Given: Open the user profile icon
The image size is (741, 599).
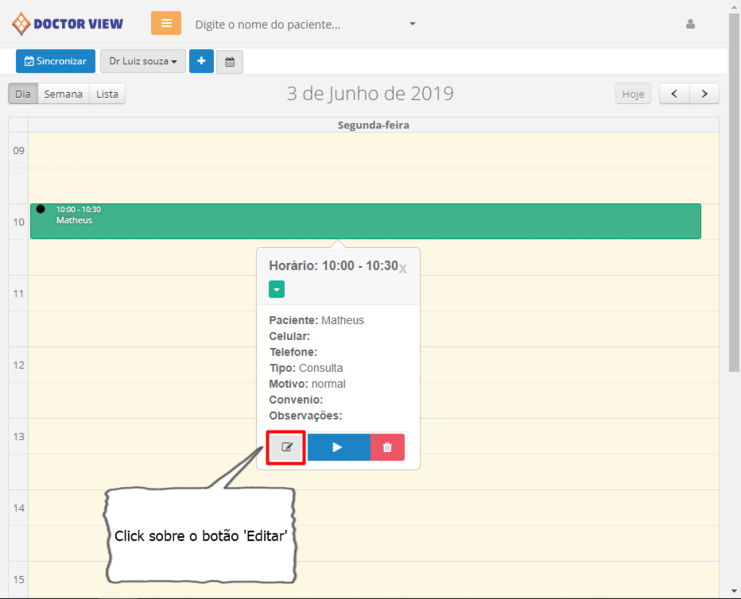Looking at the screenshot, I should coord(690,24).
